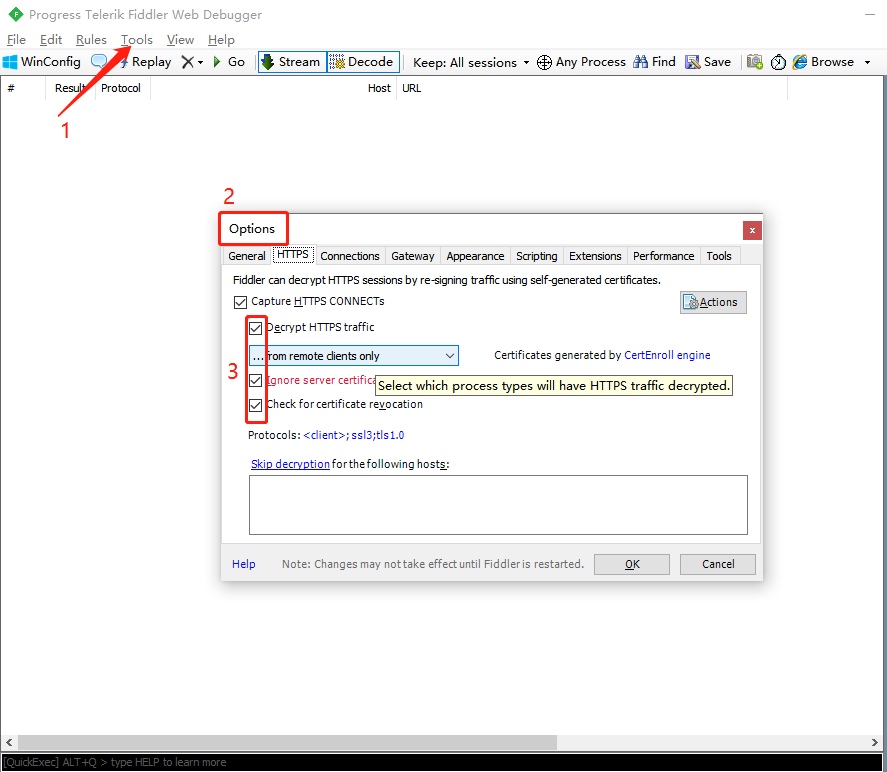Click the scroll left arrow of session list
This screenshot has width=887, height=772.
click(x=9, y=742)
